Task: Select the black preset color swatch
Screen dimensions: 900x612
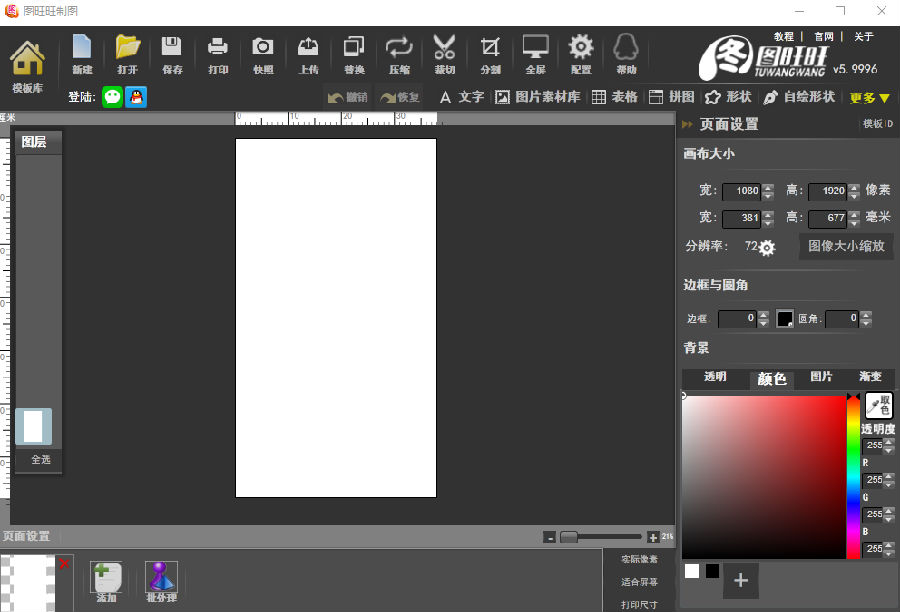Action: click(712, 571)
